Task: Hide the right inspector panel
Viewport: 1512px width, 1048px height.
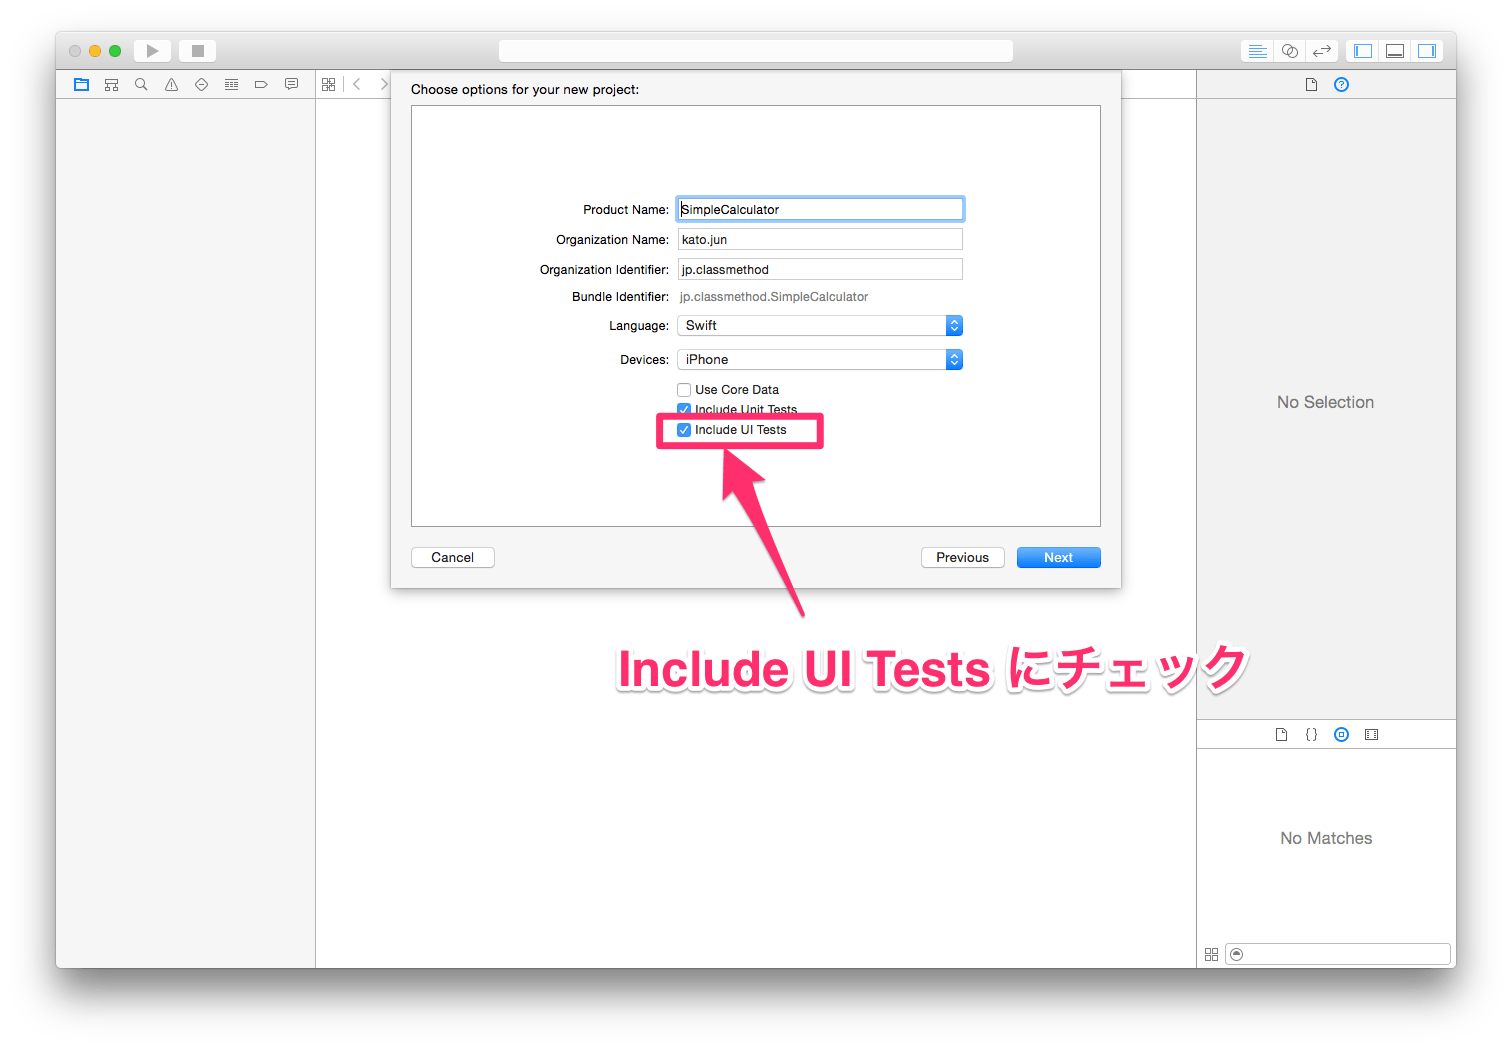Action: (1427, 50)
